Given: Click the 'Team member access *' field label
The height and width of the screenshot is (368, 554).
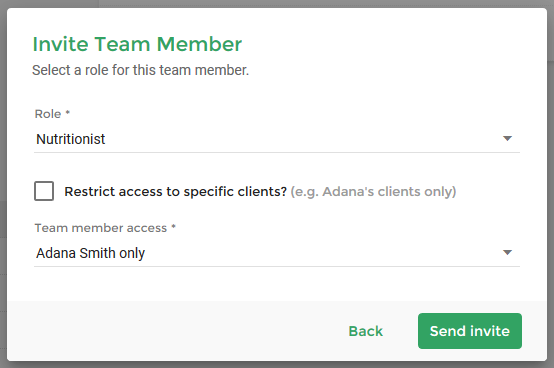Looking at the screenshot, I should (105, 228).
